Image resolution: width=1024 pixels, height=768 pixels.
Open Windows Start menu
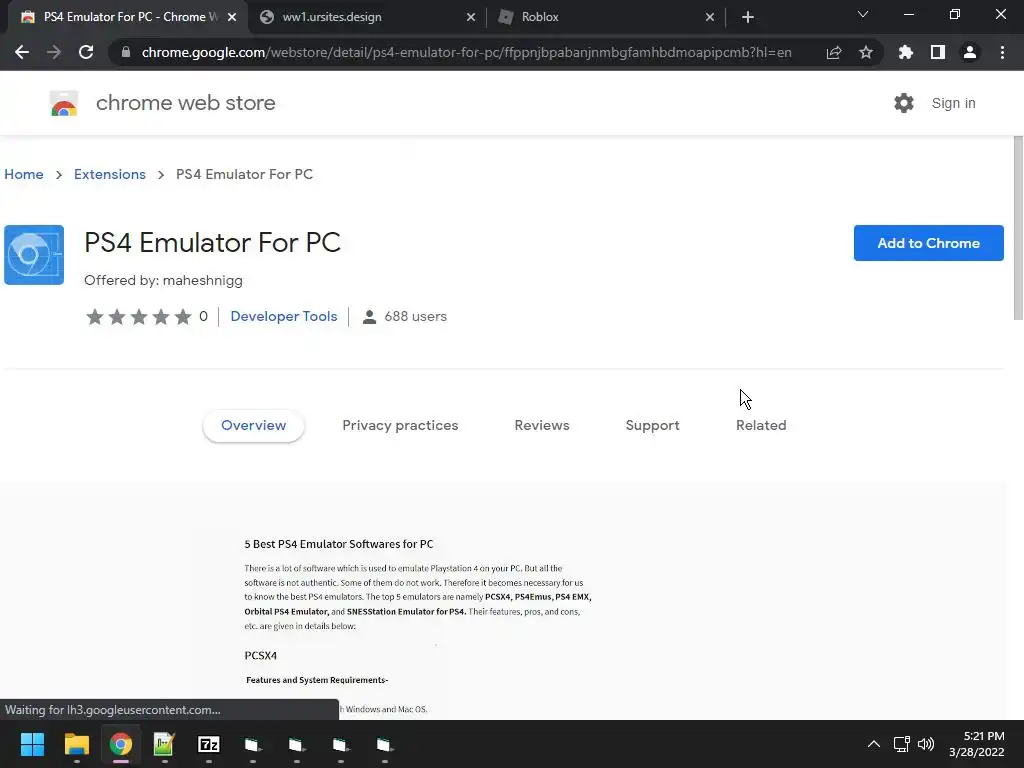(x=32, y=744)
